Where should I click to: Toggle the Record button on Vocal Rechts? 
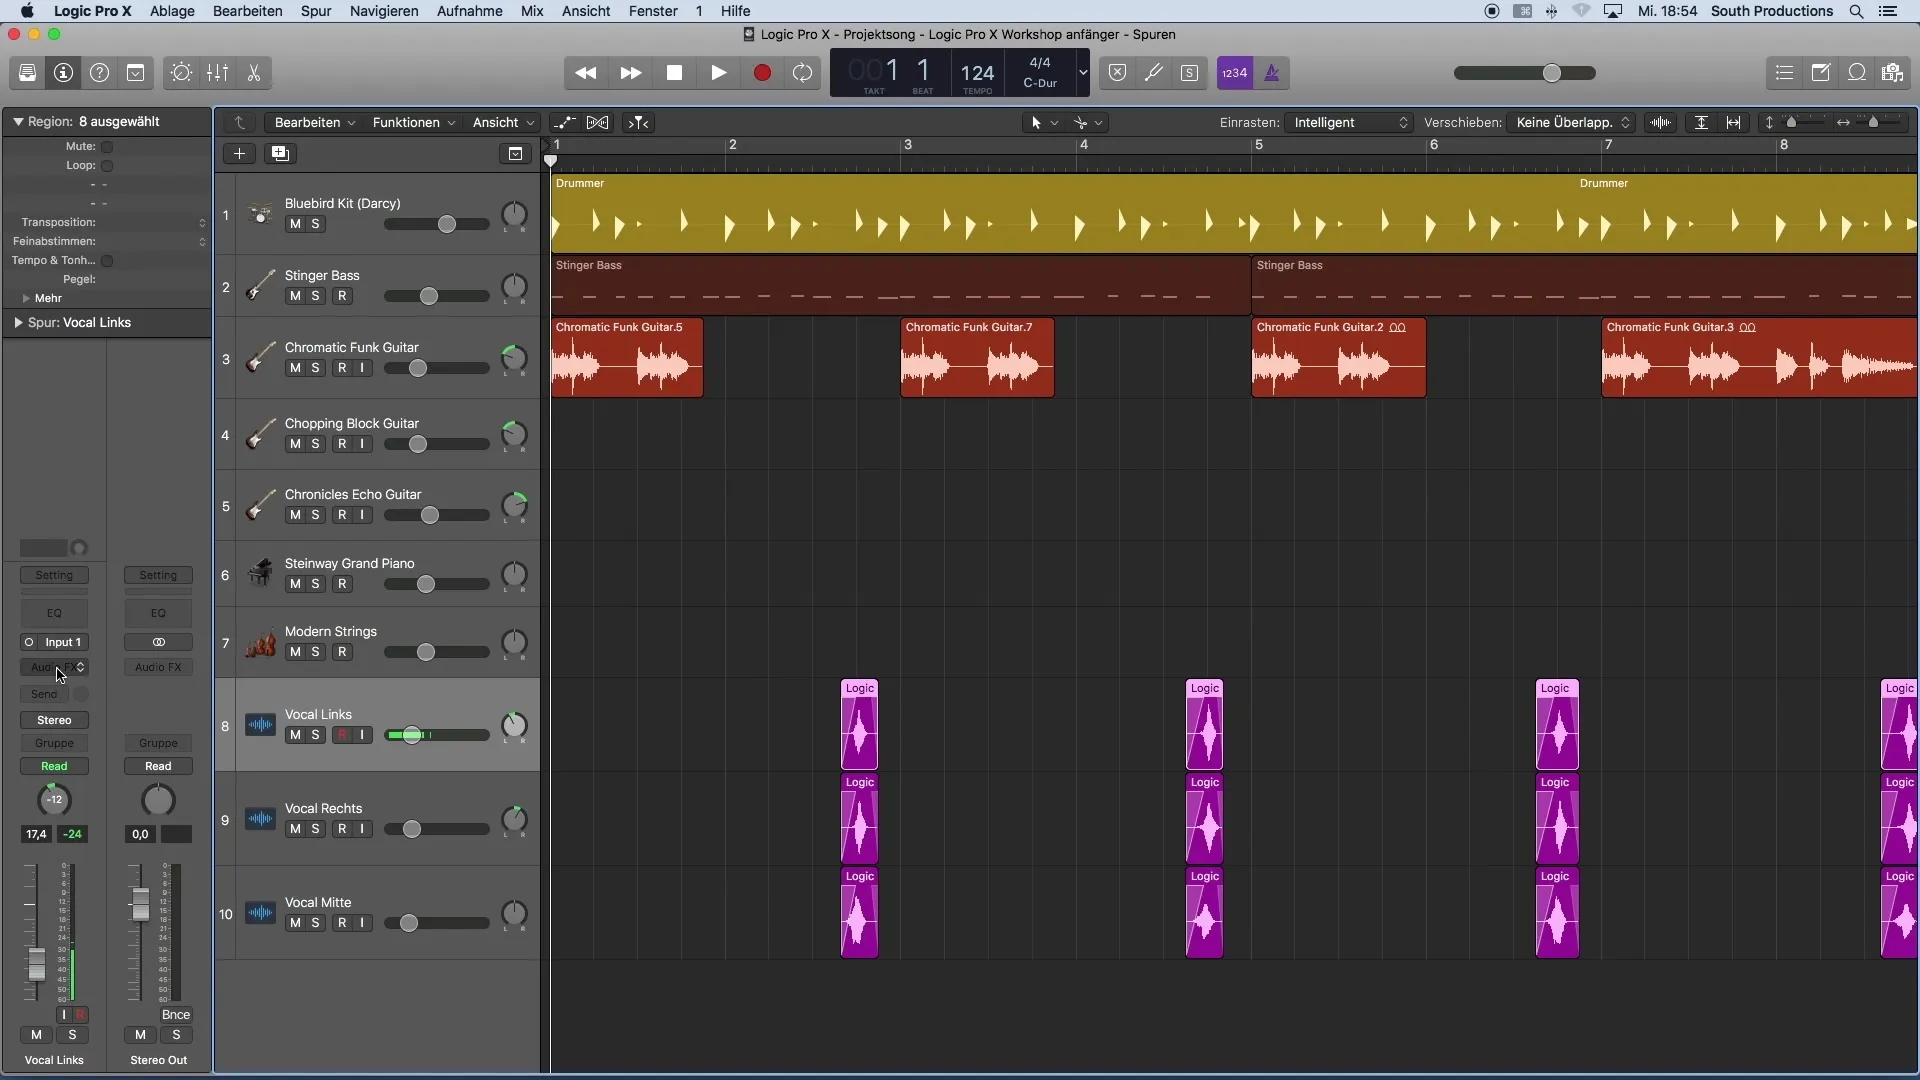point(342,828)
